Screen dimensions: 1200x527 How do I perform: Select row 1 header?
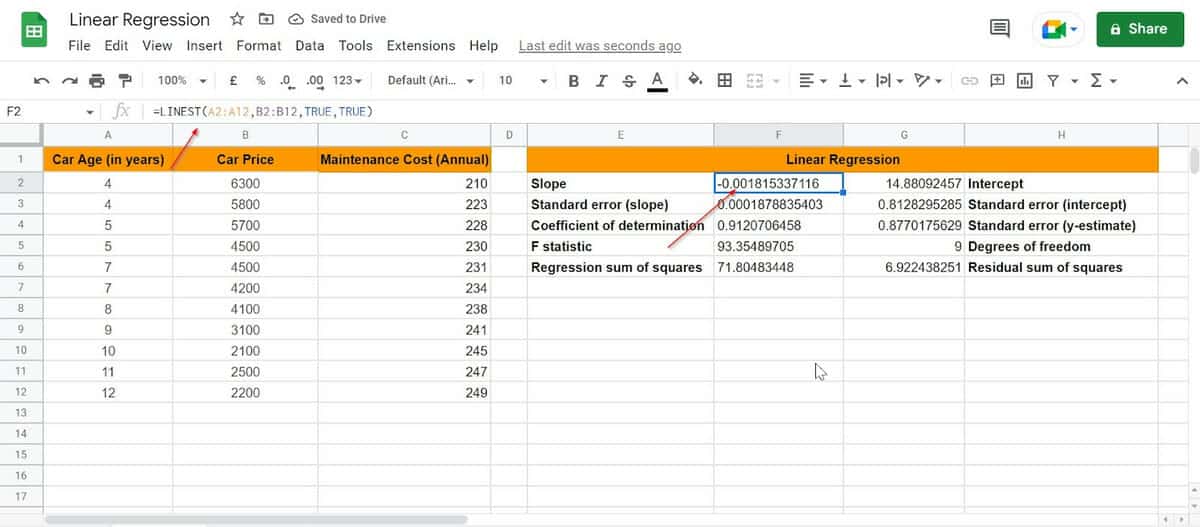(x=20, y=159)
